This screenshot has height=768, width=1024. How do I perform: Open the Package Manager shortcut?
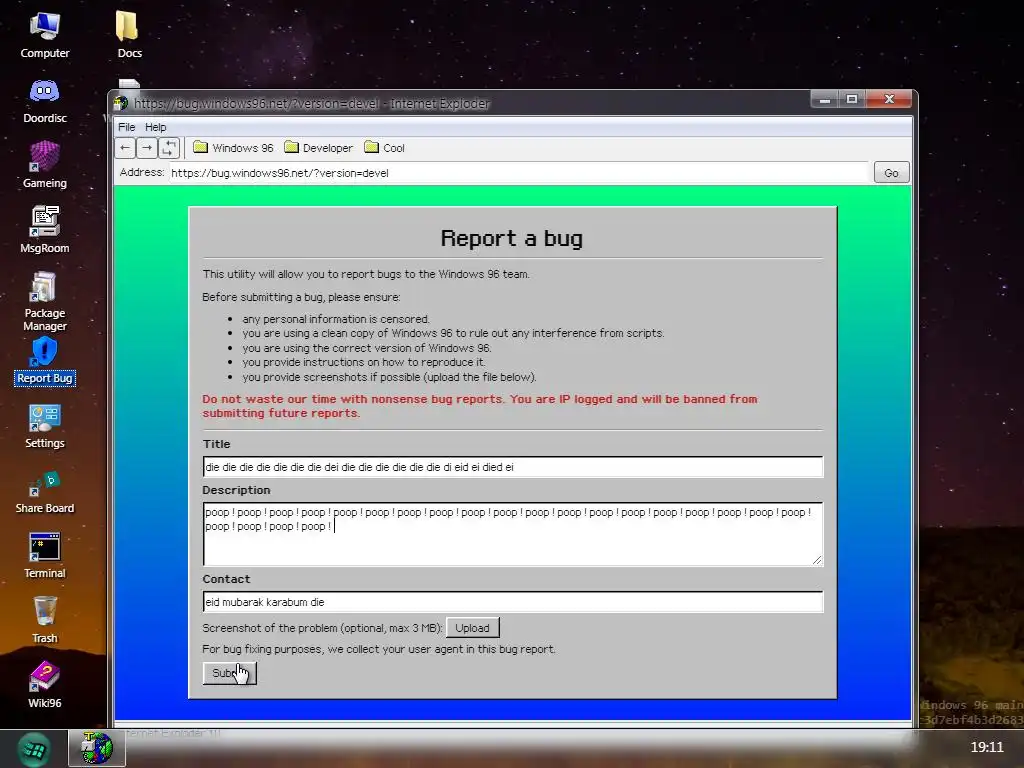tap(44, 301)
